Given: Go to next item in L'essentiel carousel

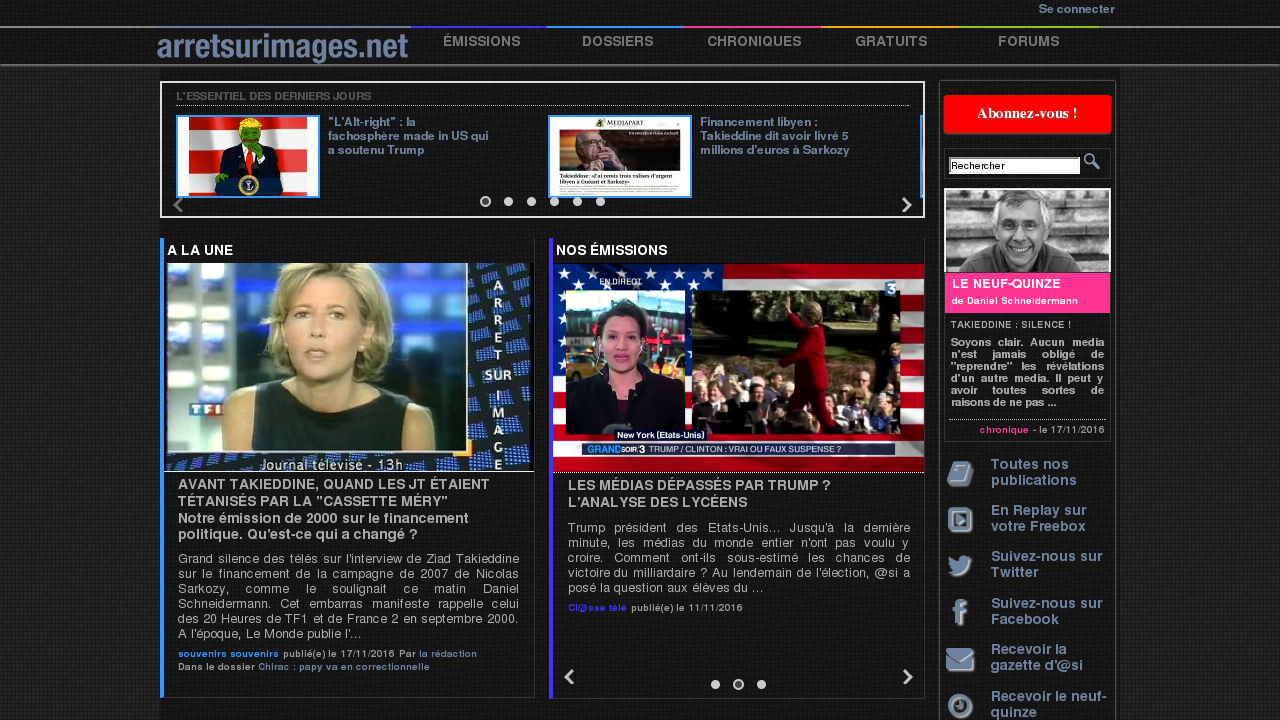Looking at the screenshot, I should [907, 205].
